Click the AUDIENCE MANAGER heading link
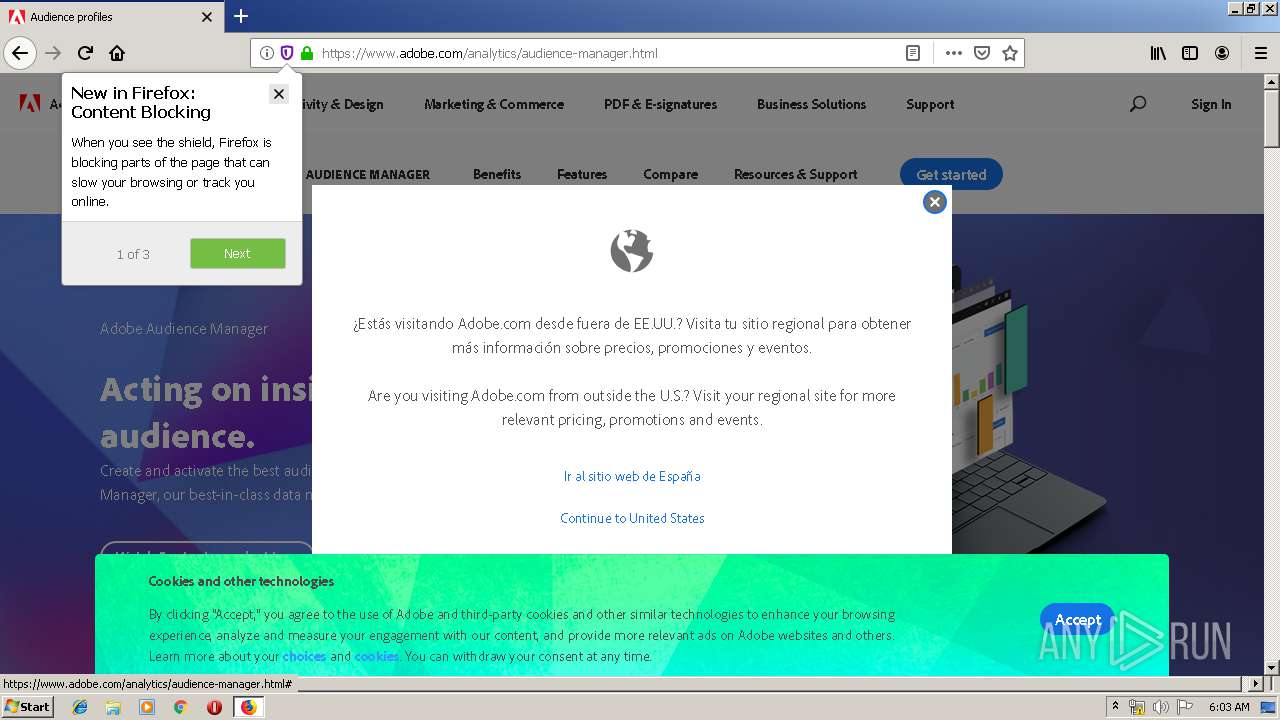The width and height of the screenshot is (1280, 720). 368,174
